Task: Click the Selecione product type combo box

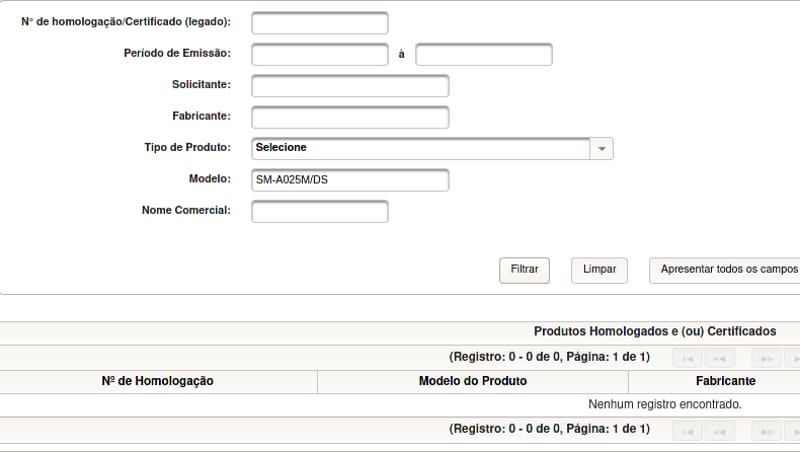Action: coord(432,148)
